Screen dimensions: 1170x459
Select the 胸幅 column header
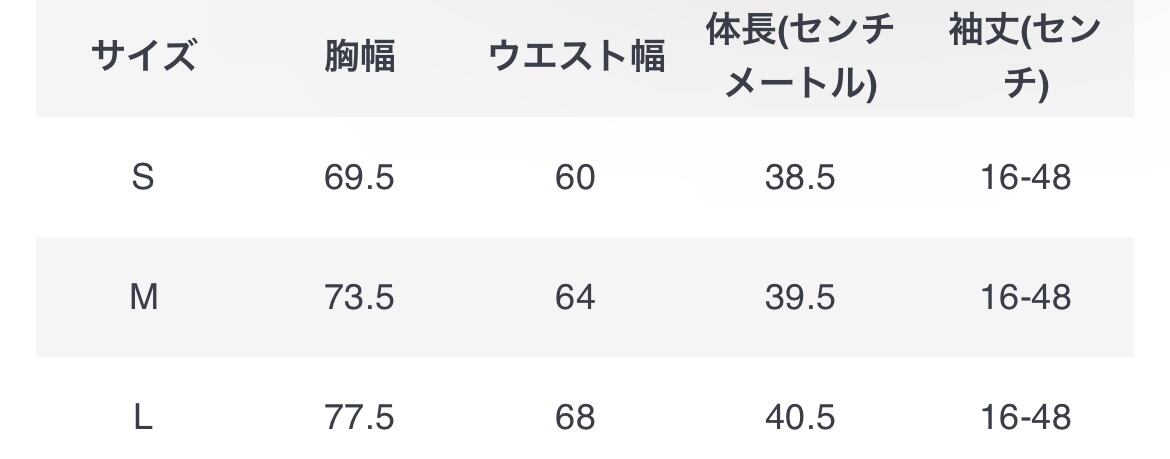point(359,57)
